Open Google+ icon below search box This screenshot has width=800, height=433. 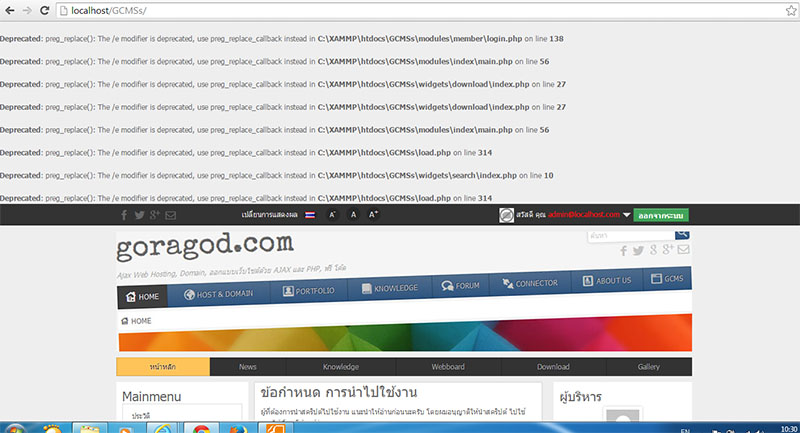point(667,249)
